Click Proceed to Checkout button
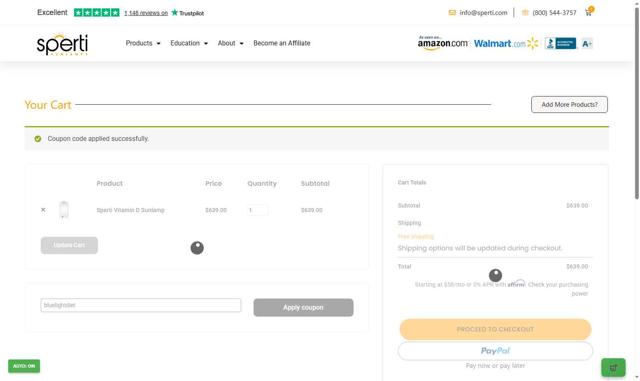The image size is (640, 381). pyautogui.click(x=495, y=329)
